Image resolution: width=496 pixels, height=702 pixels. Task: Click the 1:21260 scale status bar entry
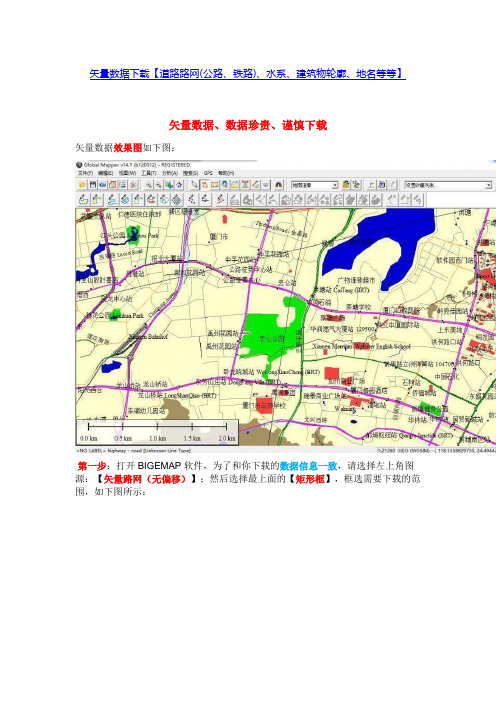[x=386, y=450]
